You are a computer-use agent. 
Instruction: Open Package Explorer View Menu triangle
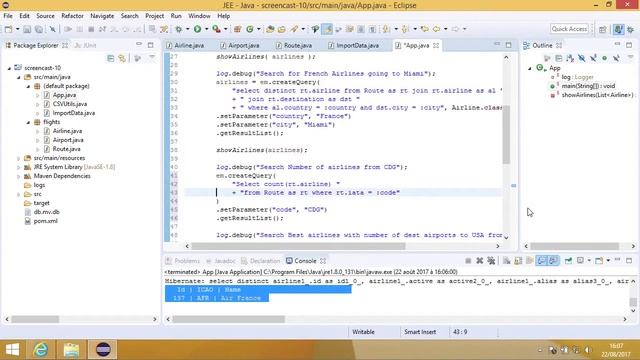click(152, 58)
